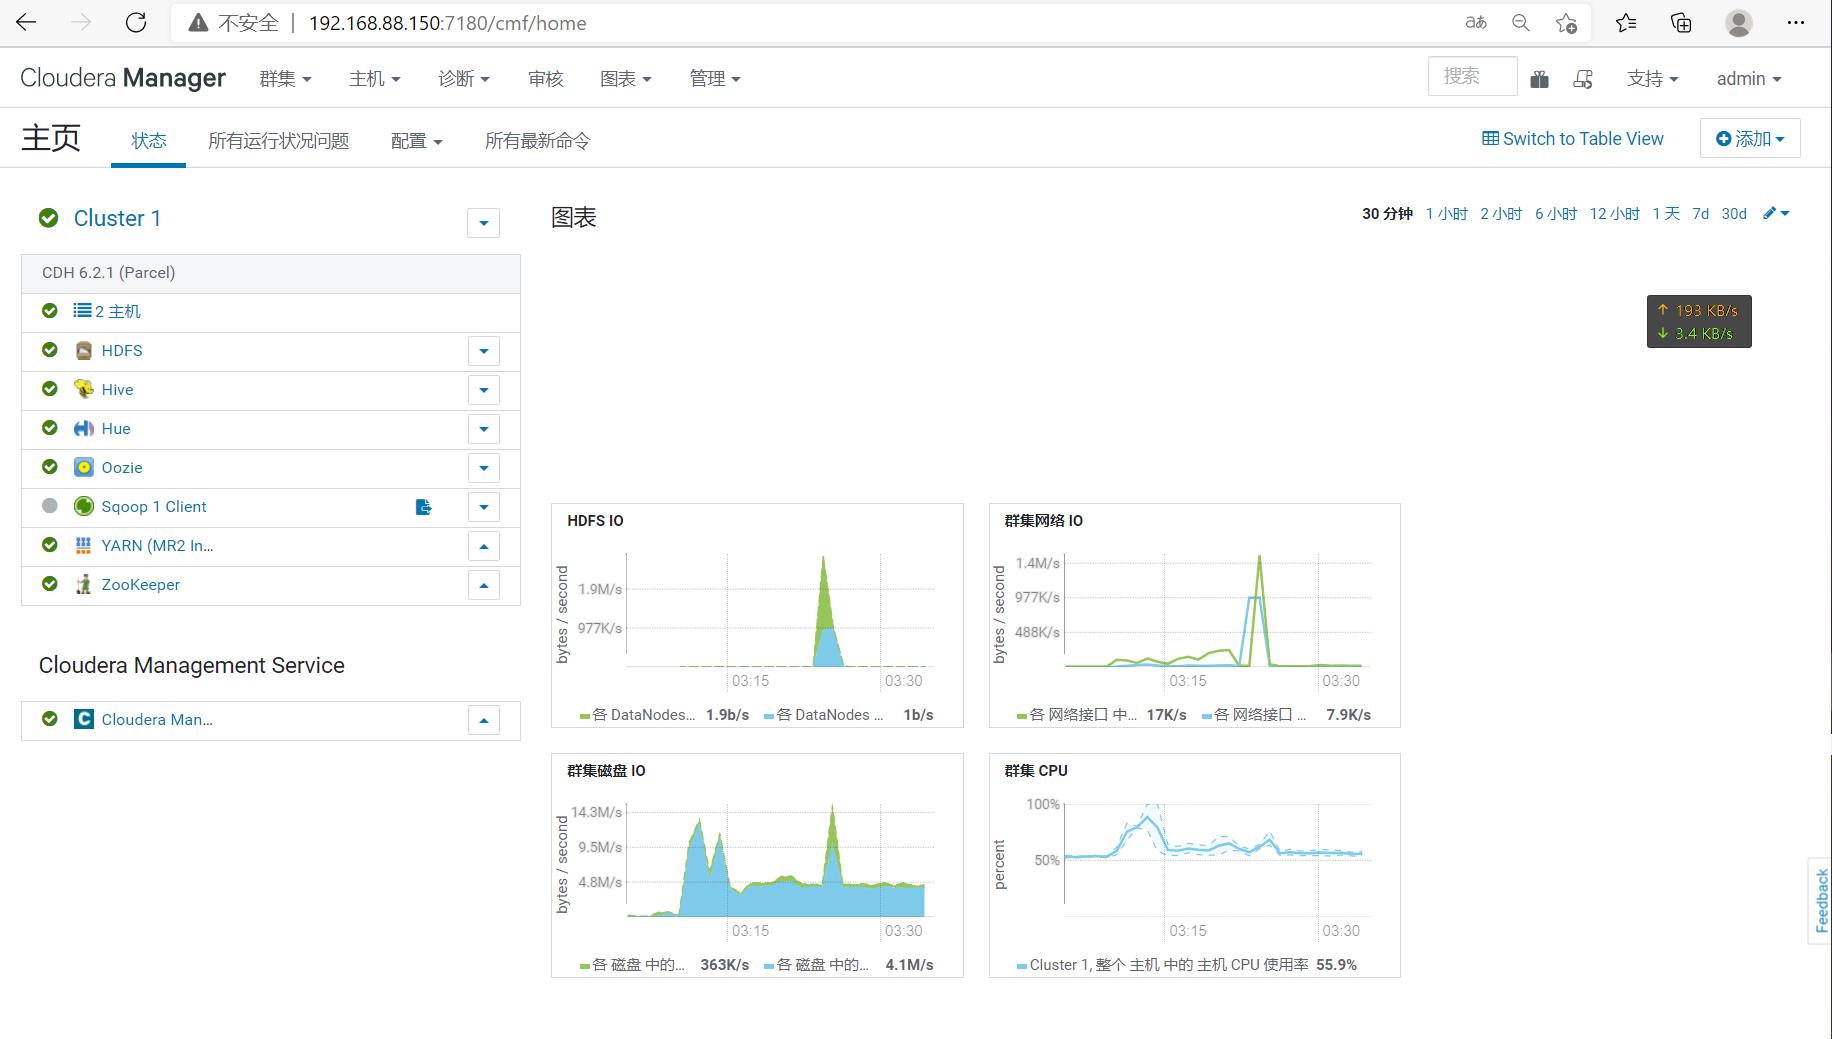Click the not-secure warning icon

coord(198,23)
